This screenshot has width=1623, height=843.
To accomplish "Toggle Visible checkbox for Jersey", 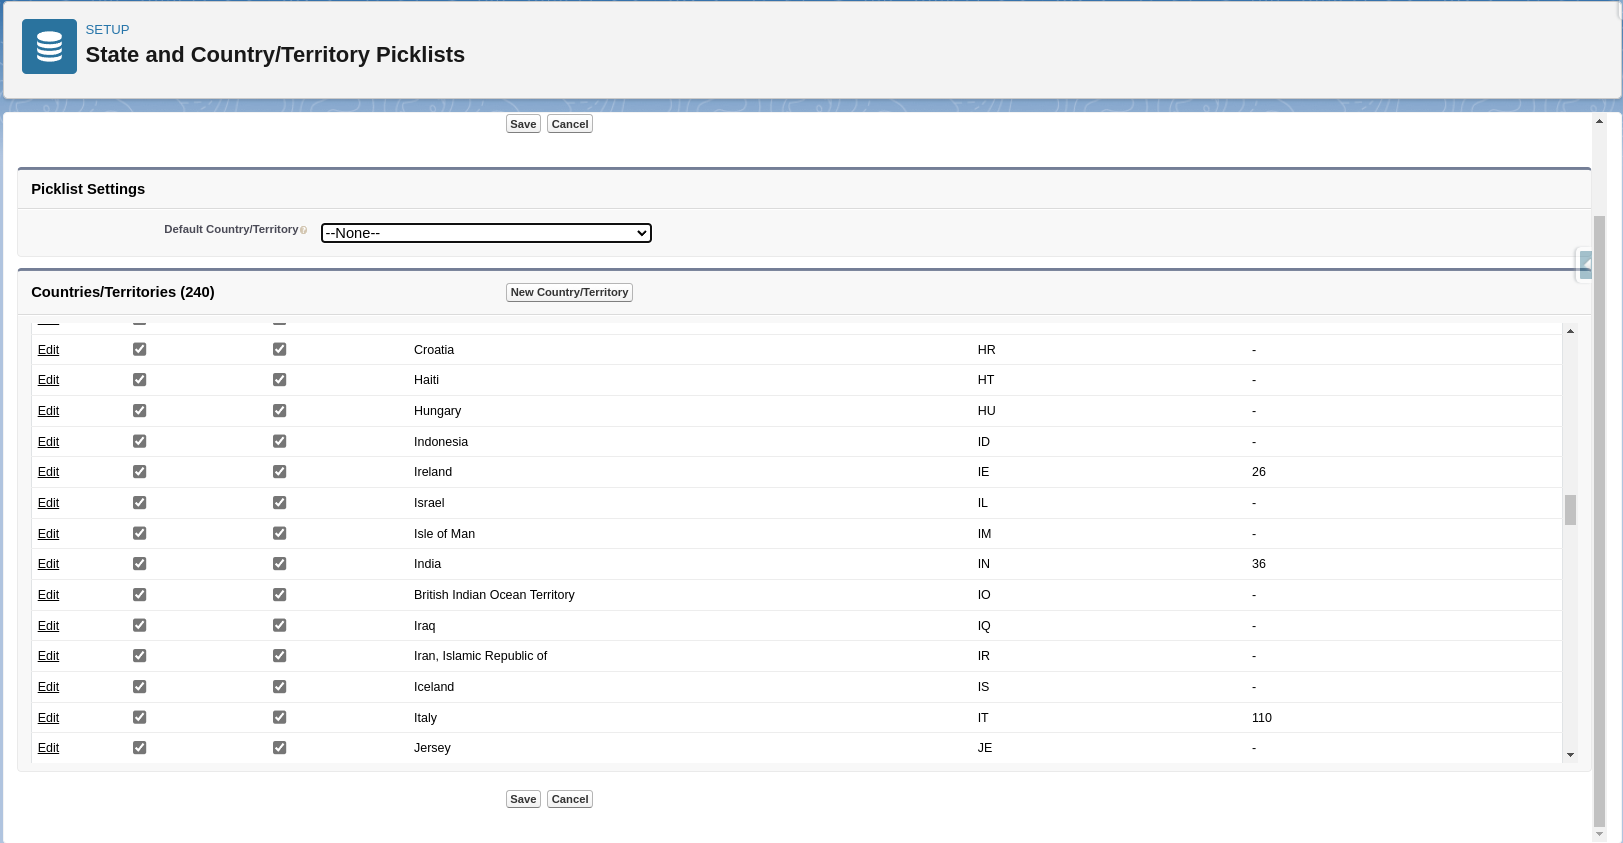I will 279,748.
